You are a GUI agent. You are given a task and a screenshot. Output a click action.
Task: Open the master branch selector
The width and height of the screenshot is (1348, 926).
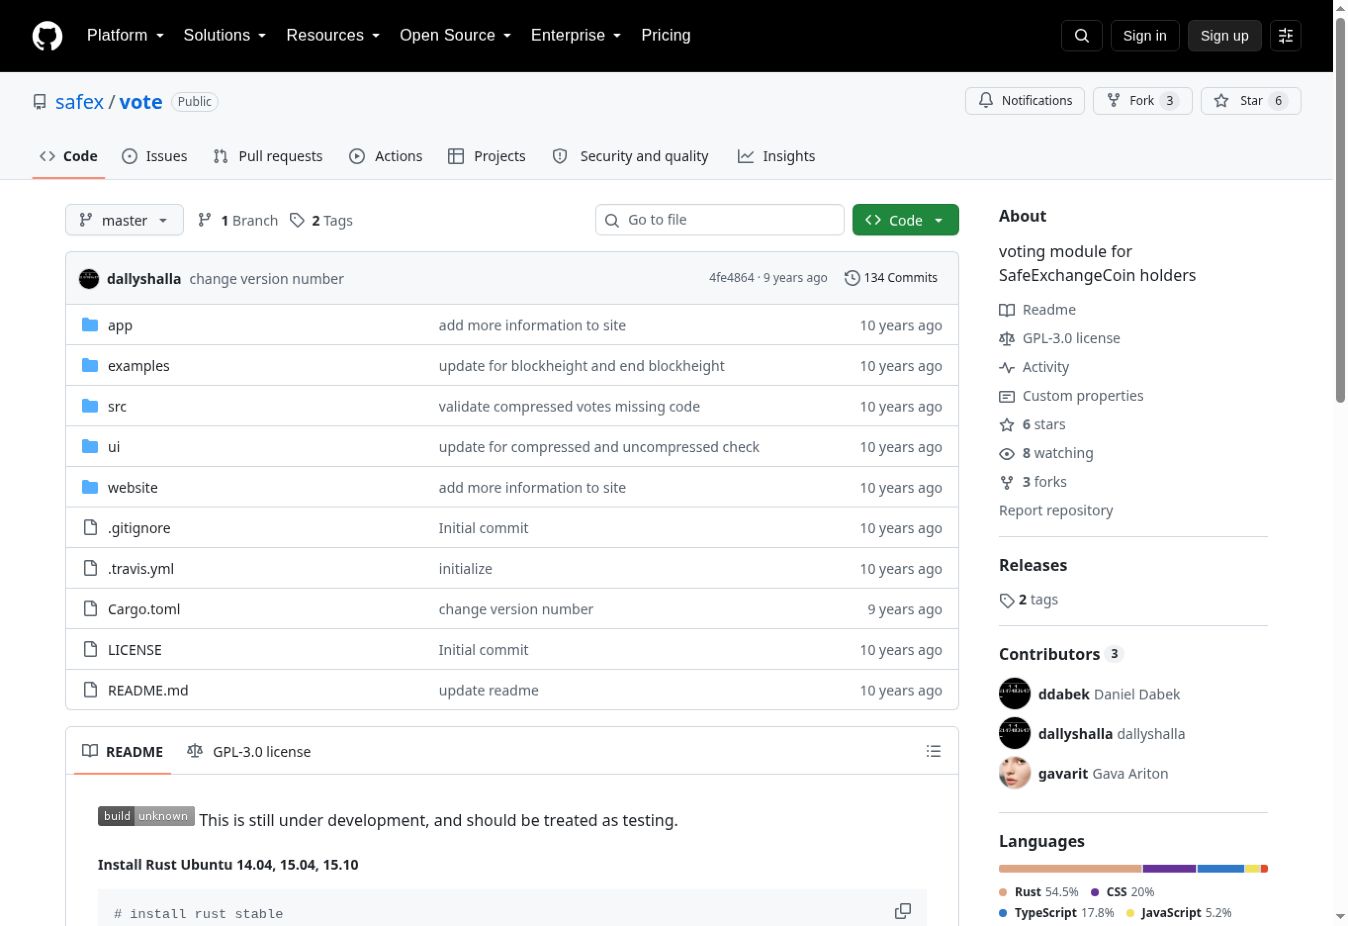(124, 220)
